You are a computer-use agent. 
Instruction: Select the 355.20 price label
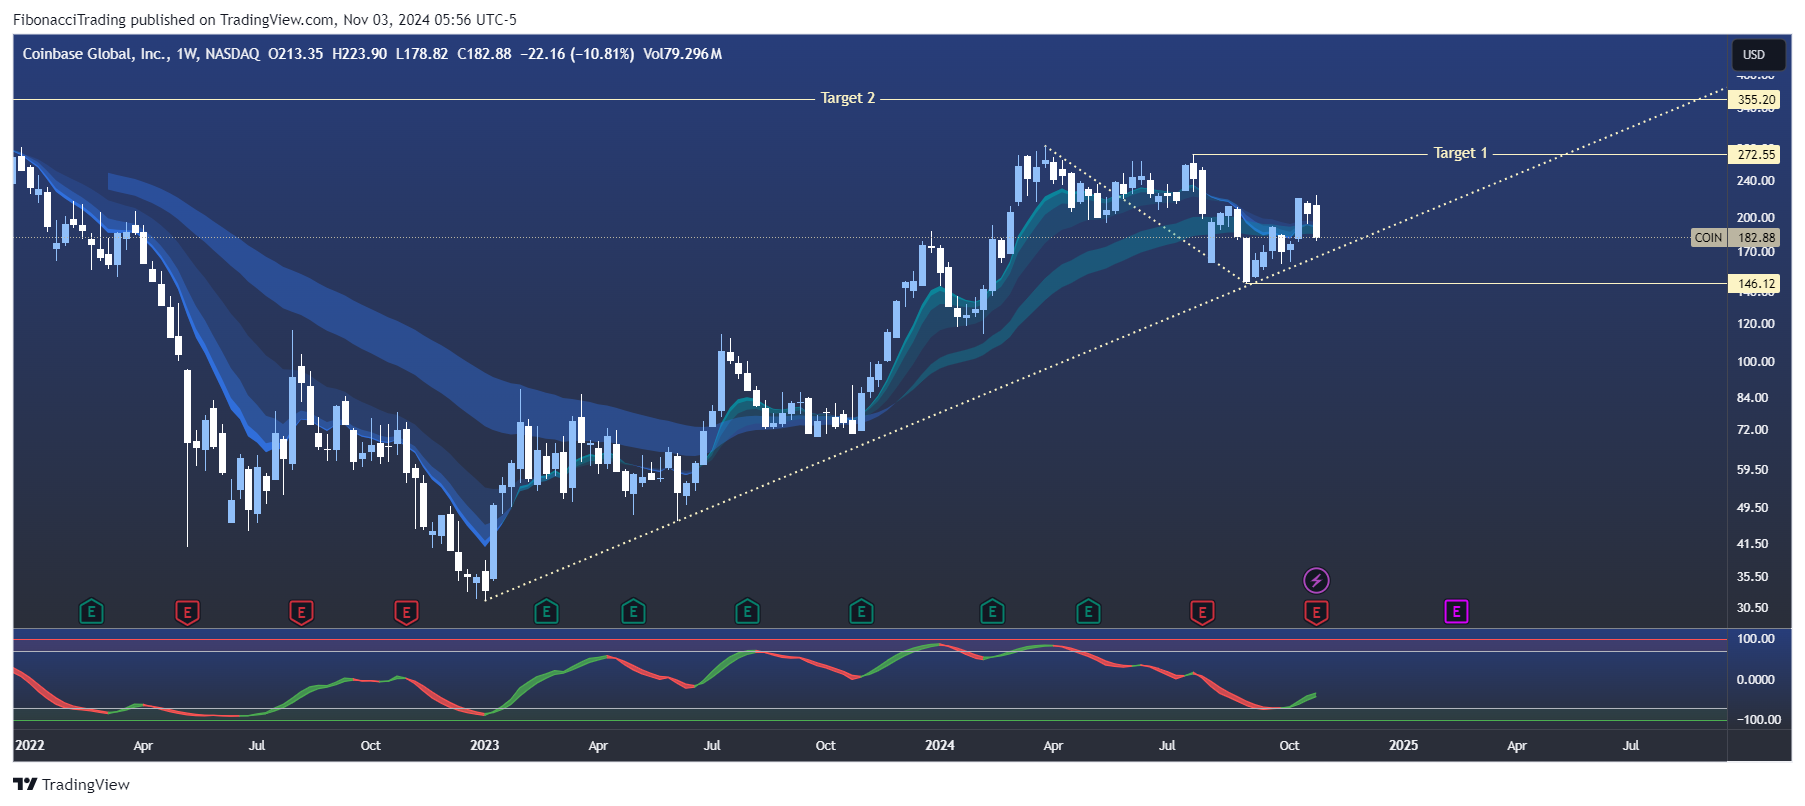(x=1755, y=100)
